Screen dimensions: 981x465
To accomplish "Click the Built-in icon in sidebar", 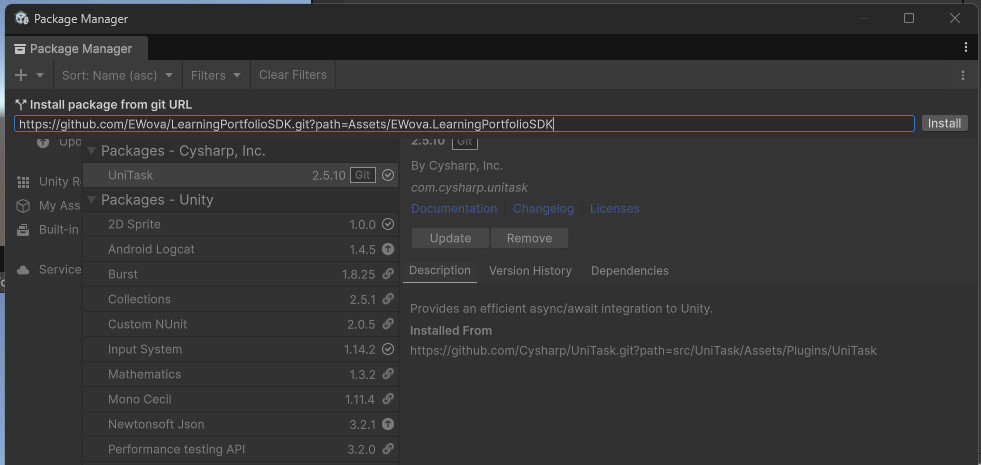I will tap(23, 230).
